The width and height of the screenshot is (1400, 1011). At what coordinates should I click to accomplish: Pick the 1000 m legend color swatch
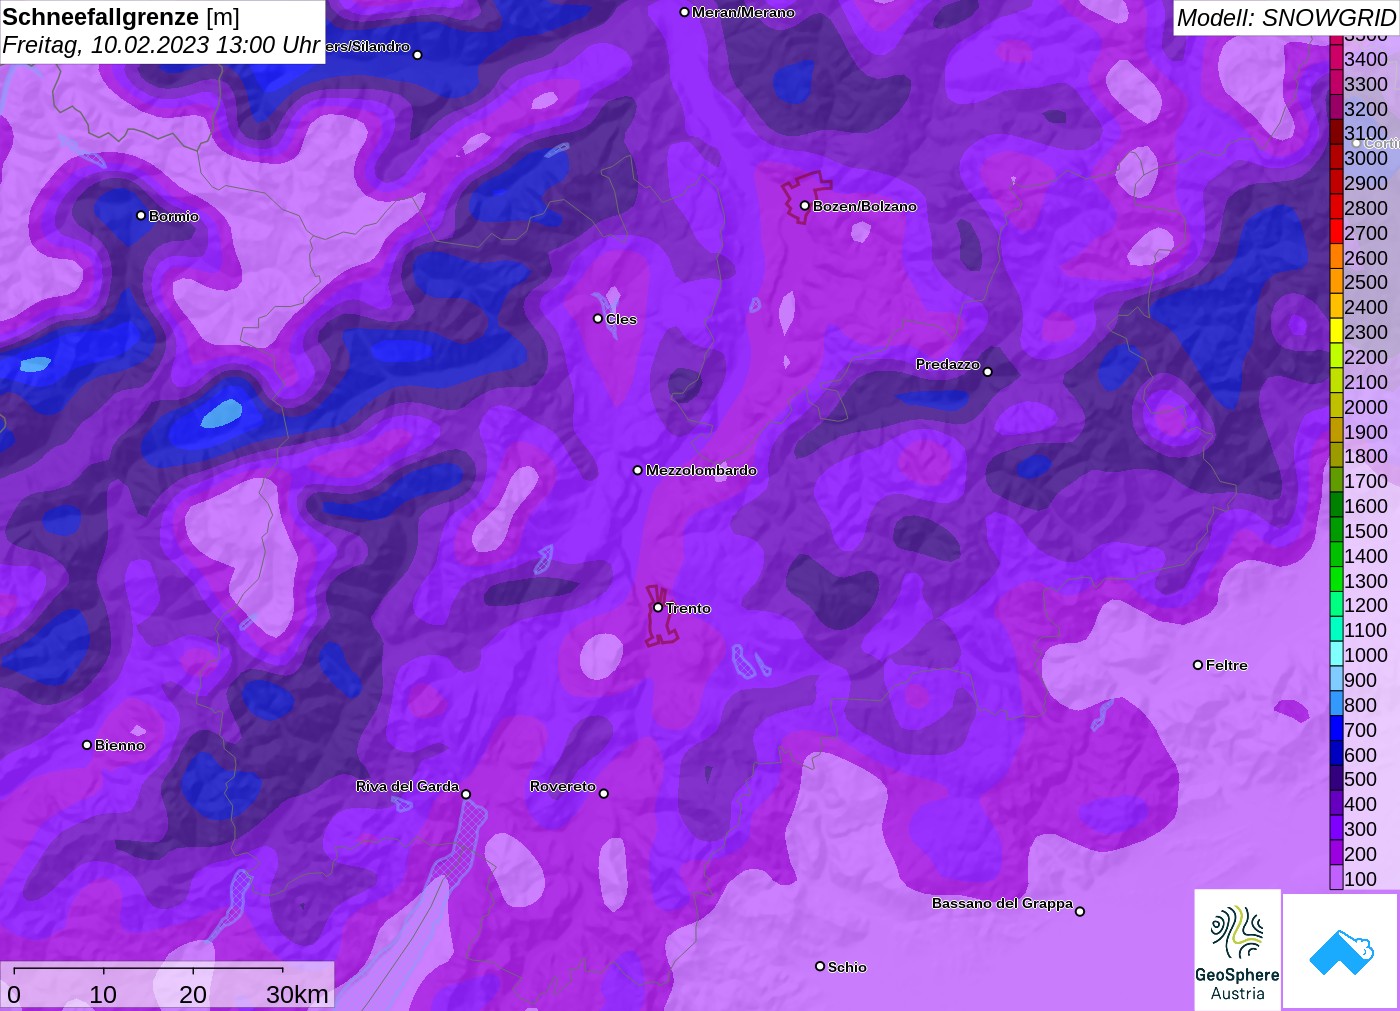[x=1336, y=655]
